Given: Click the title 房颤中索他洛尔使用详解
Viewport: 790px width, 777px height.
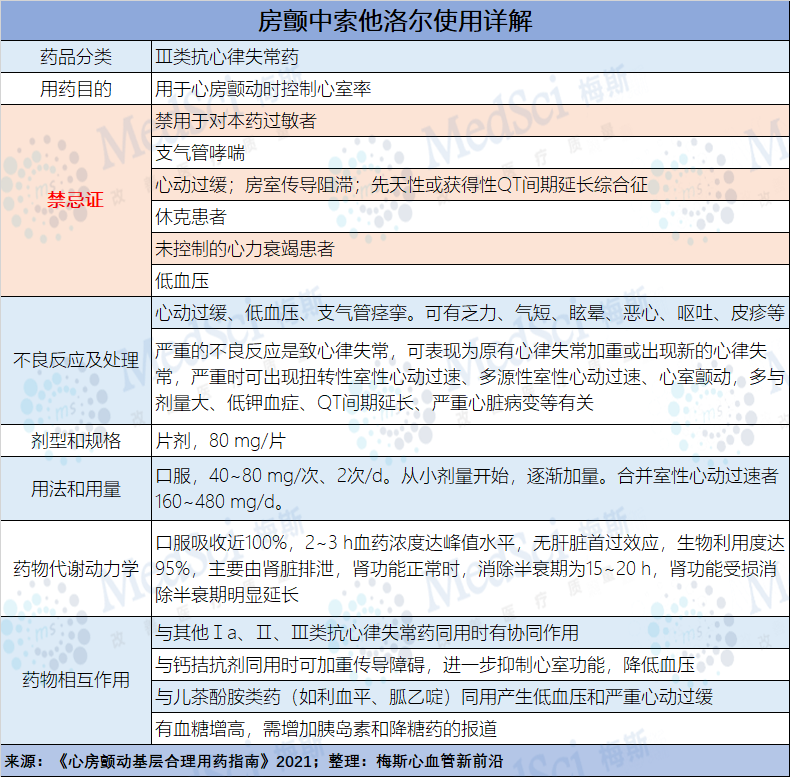Looking at the screenshot, I should (x=395, y=21).
